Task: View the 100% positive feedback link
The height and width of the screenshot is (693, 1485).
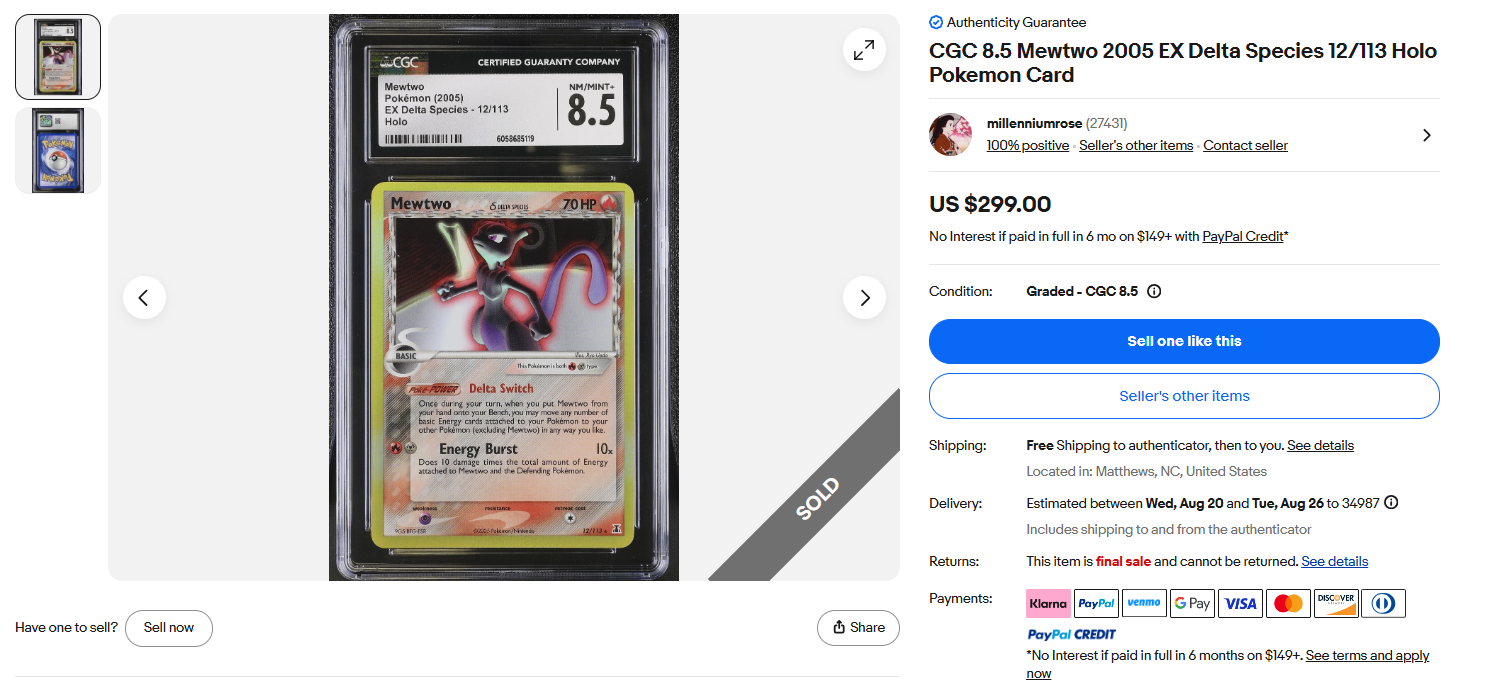Action: 1028,146
